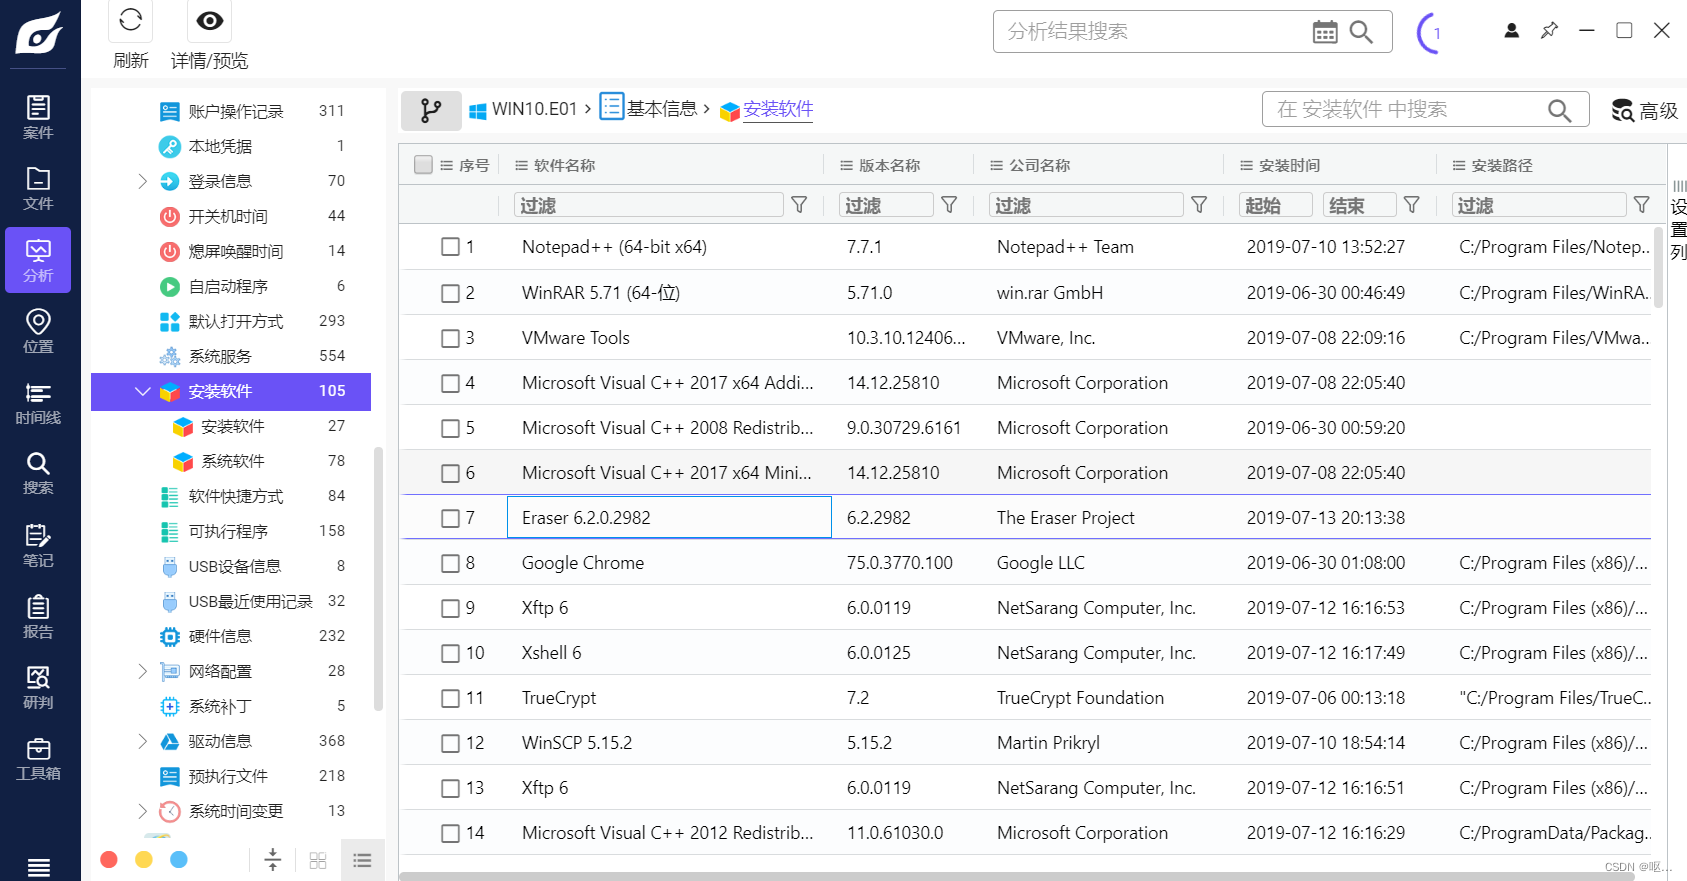
Task: Expand the 登录信息 tree node
Action: [x=142, y=181]
